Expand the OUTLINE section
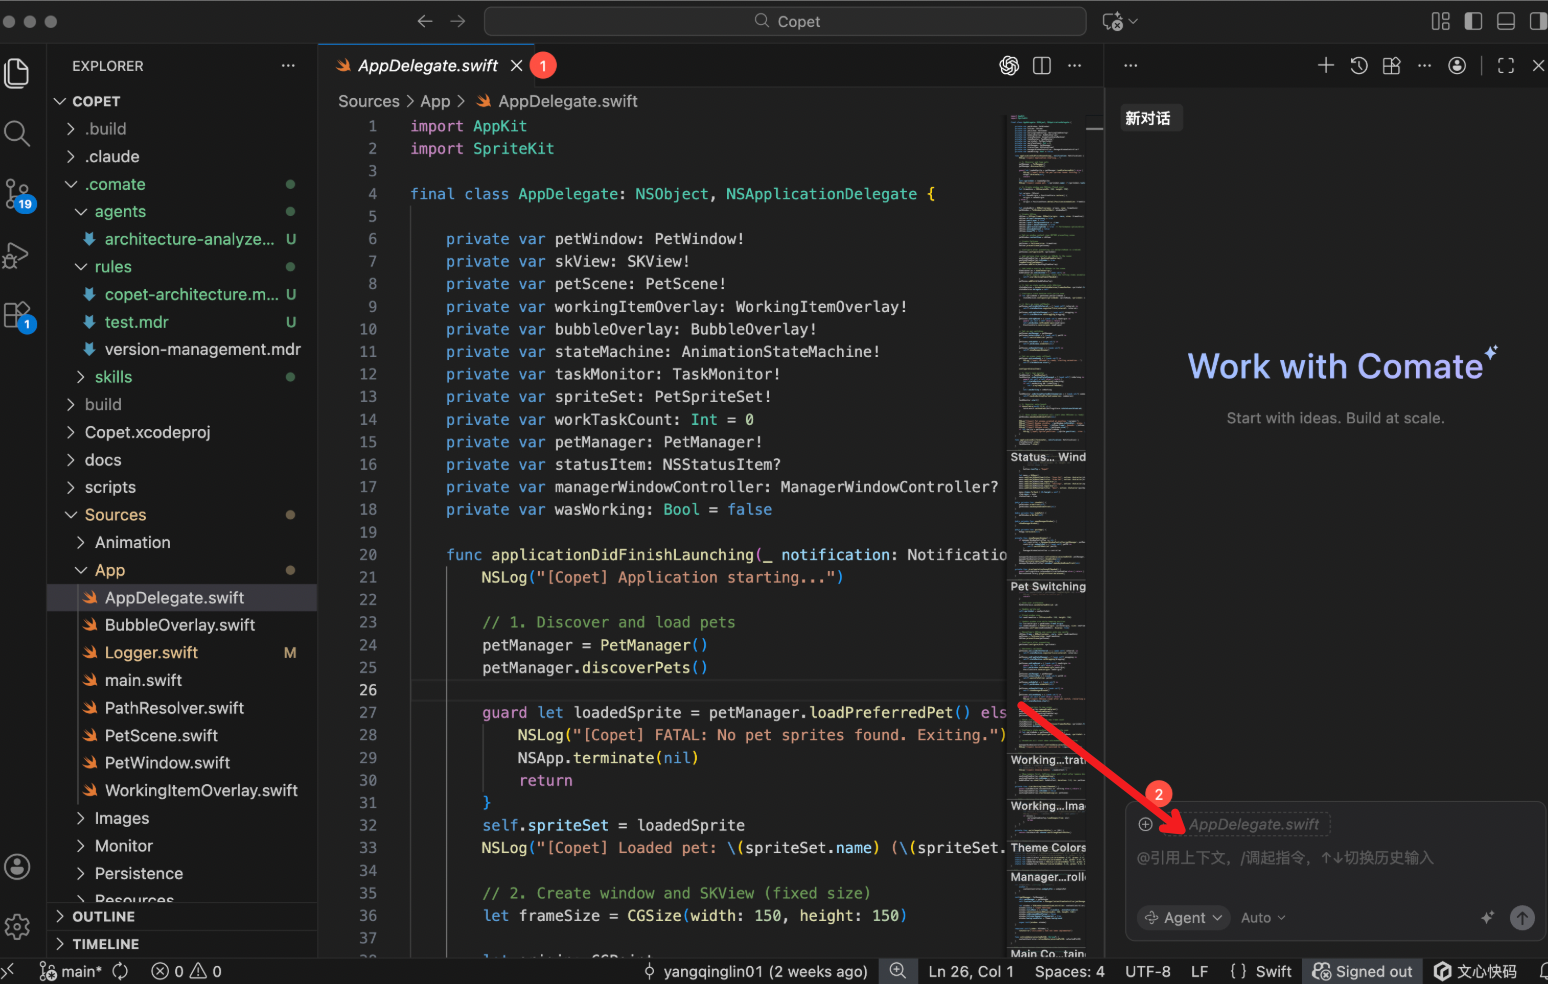Image resolution: width=1548 pixels, height=984 pixels. 103,916
